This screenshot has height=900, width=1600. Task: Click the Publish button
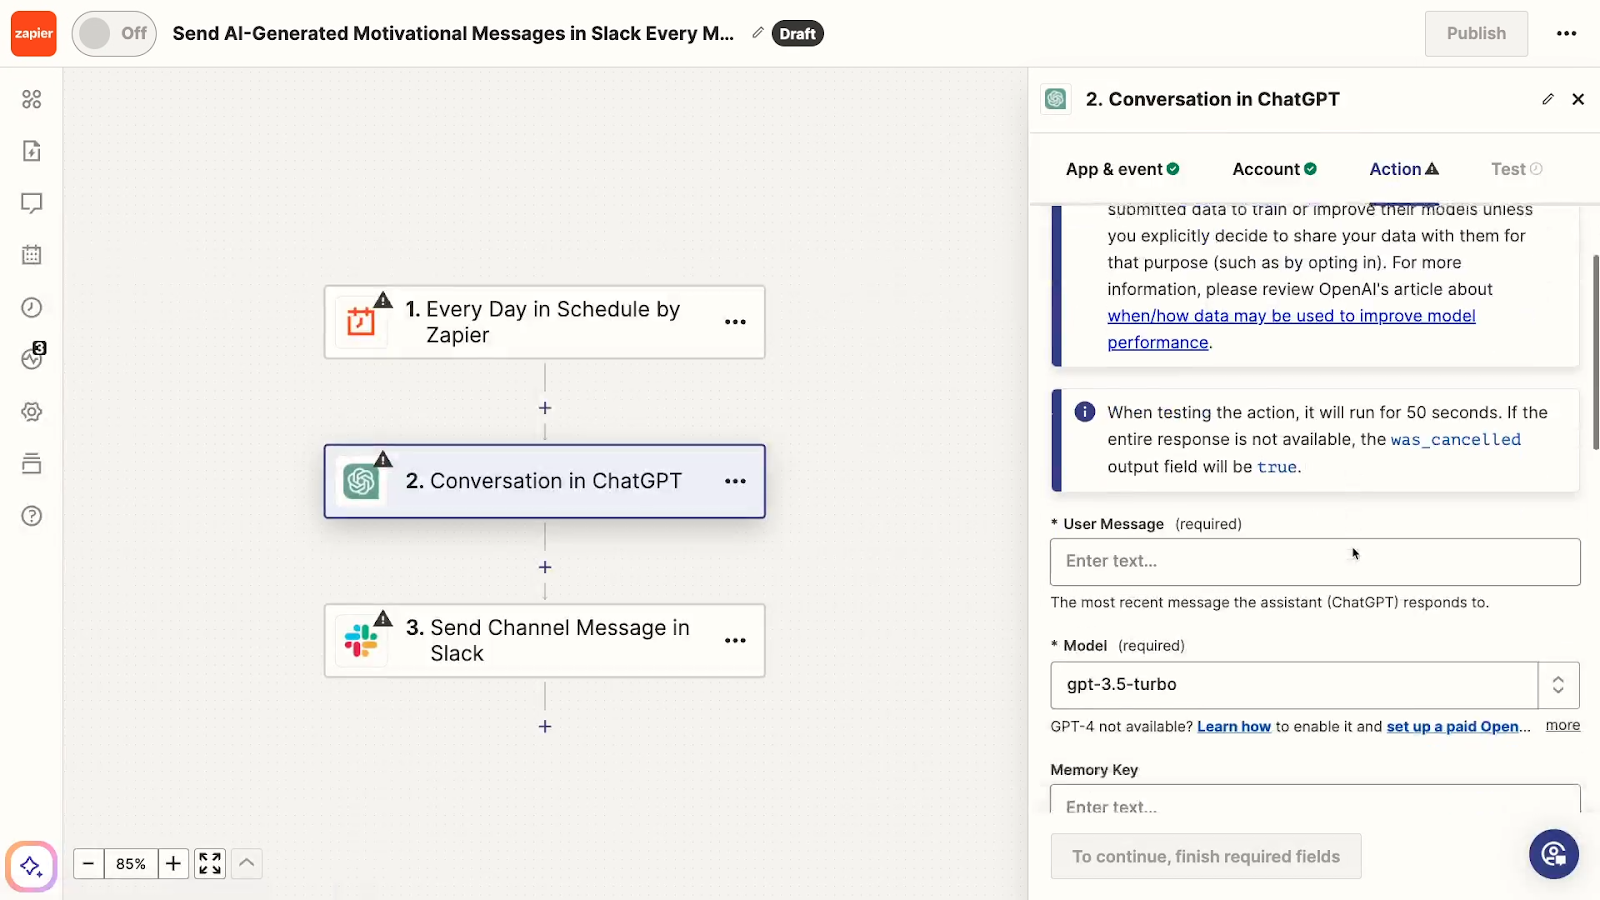pyautogui.click(x=1476, y=33)
